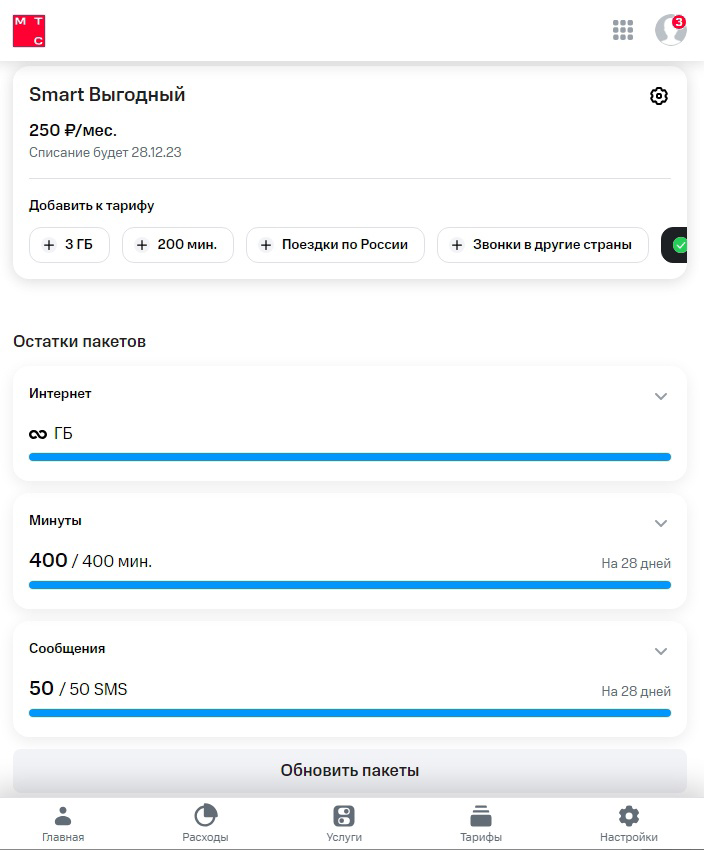Open profile avatar with notification badge

point(670,30)
